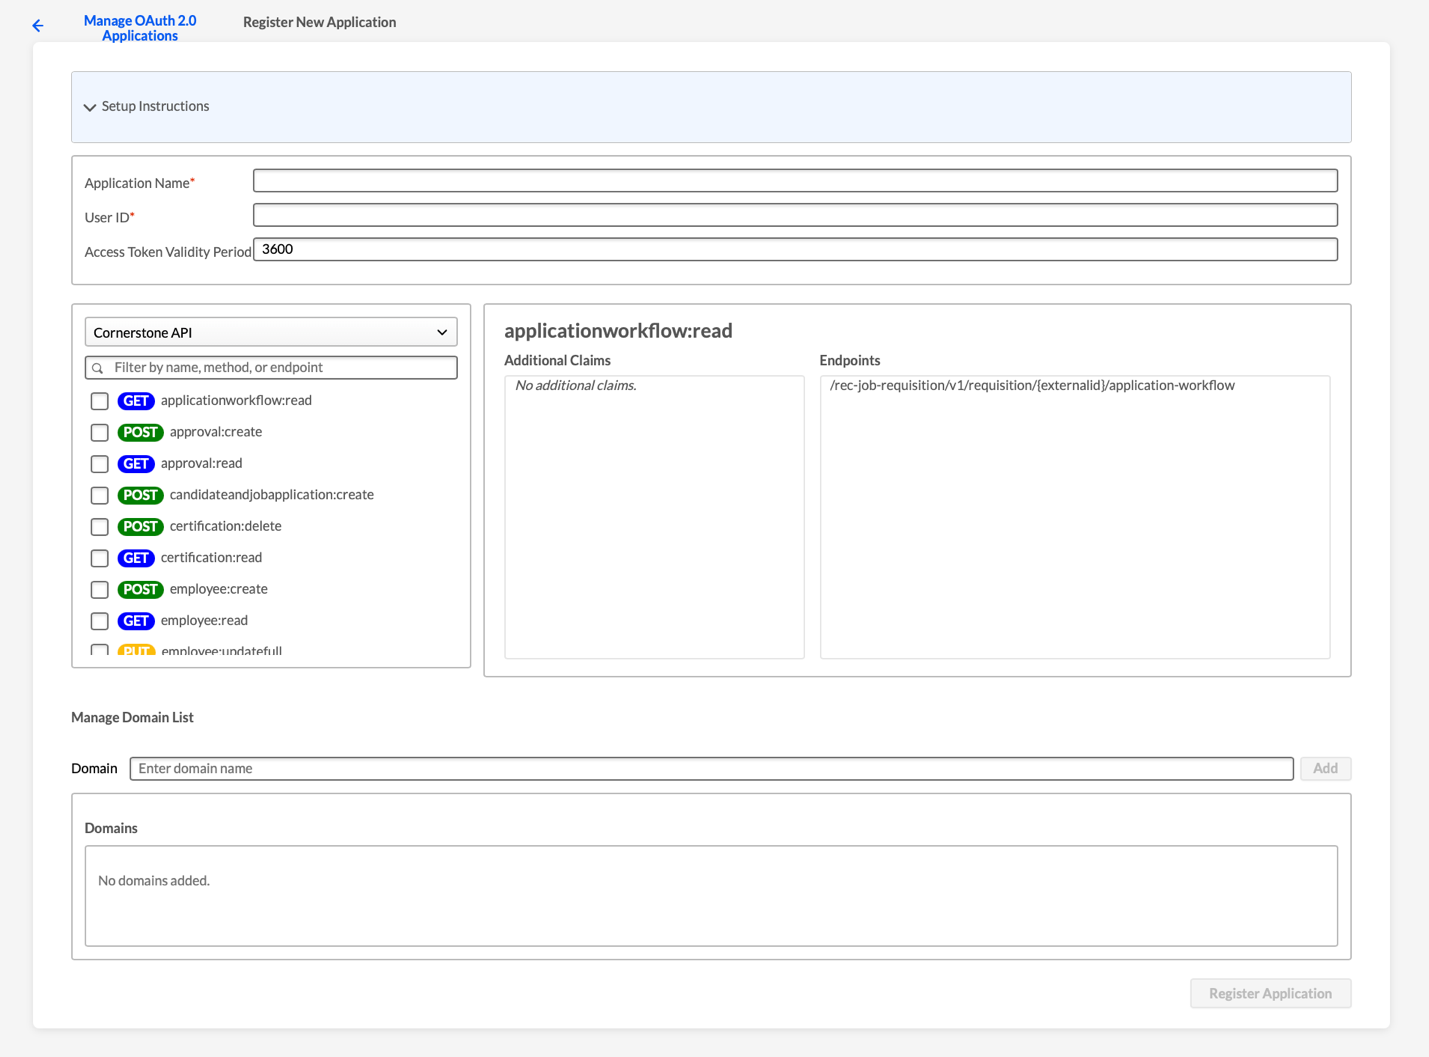Click the Access Token Validity Period field

click(795, 249)
